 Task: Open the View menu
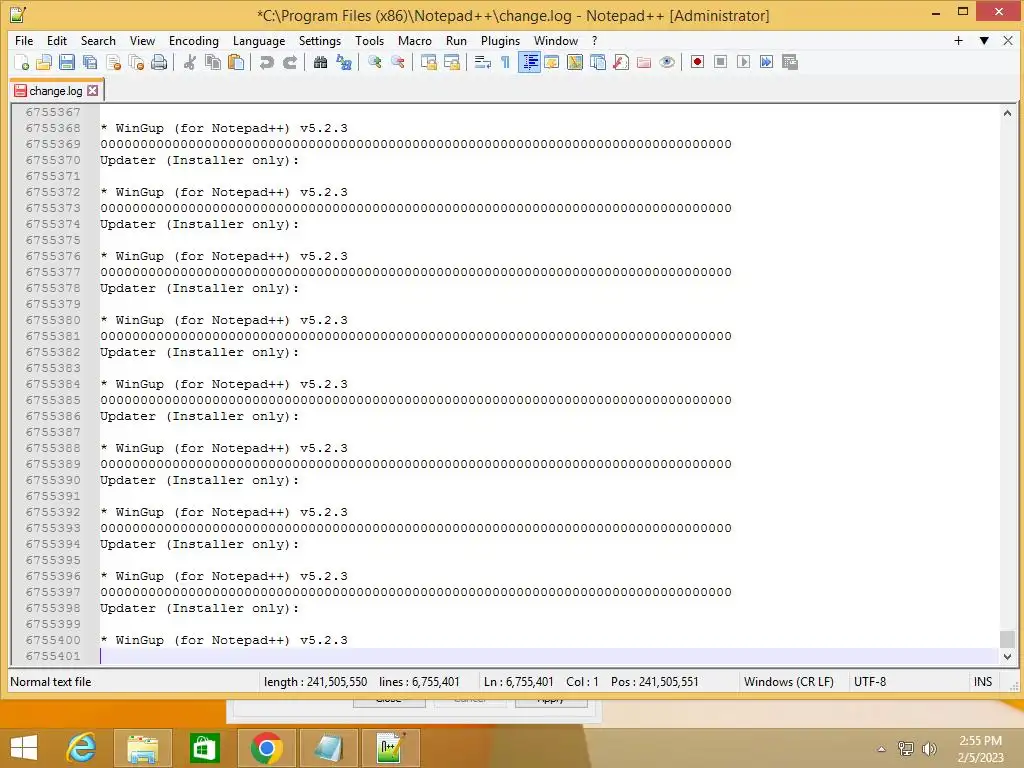142,40
